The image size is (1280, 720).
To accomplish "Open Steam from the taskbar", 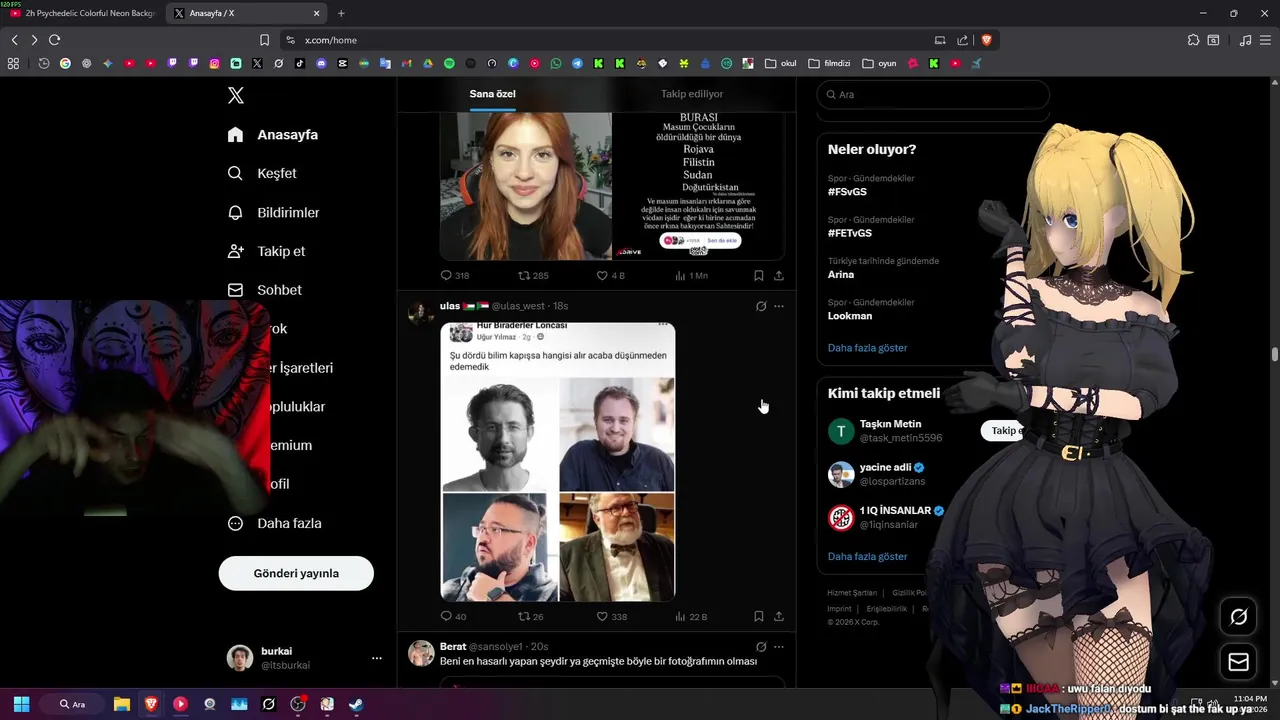I will pyautogui.click(x=356, y=704).
